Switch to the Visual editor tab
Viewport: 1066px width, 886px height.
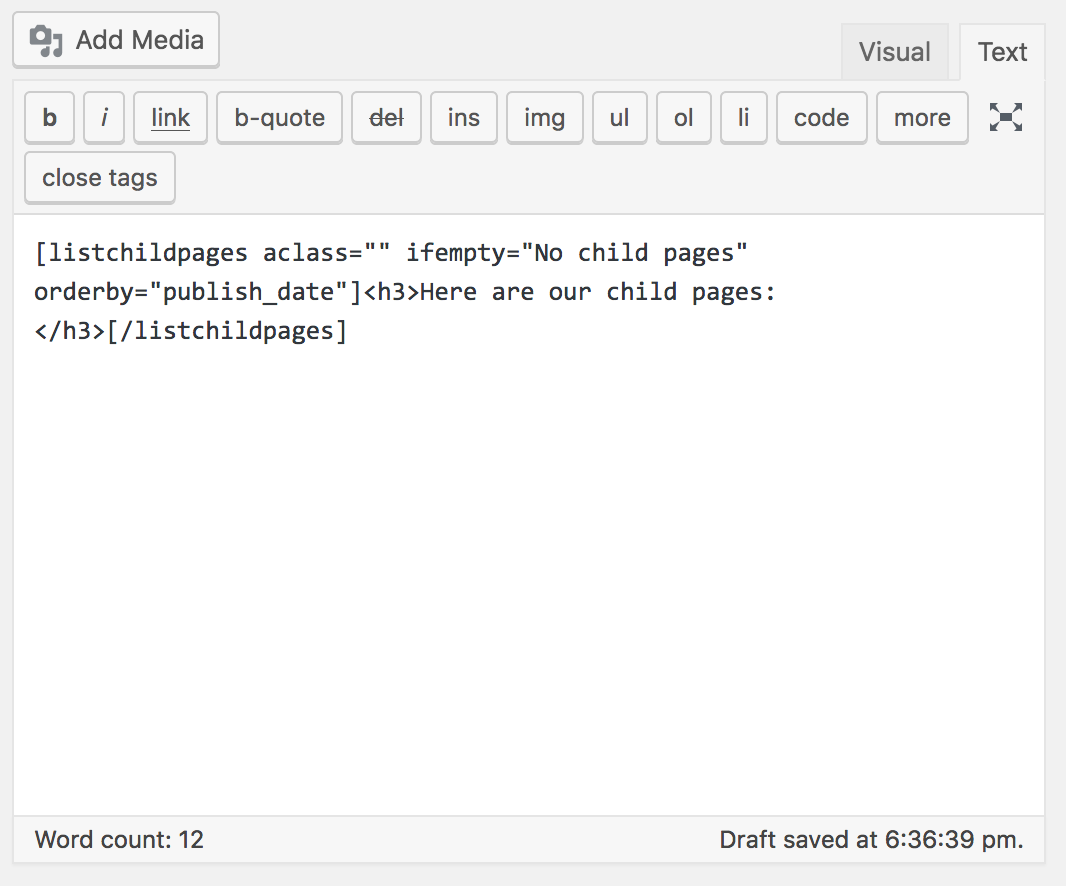click(x=894, y=52)
